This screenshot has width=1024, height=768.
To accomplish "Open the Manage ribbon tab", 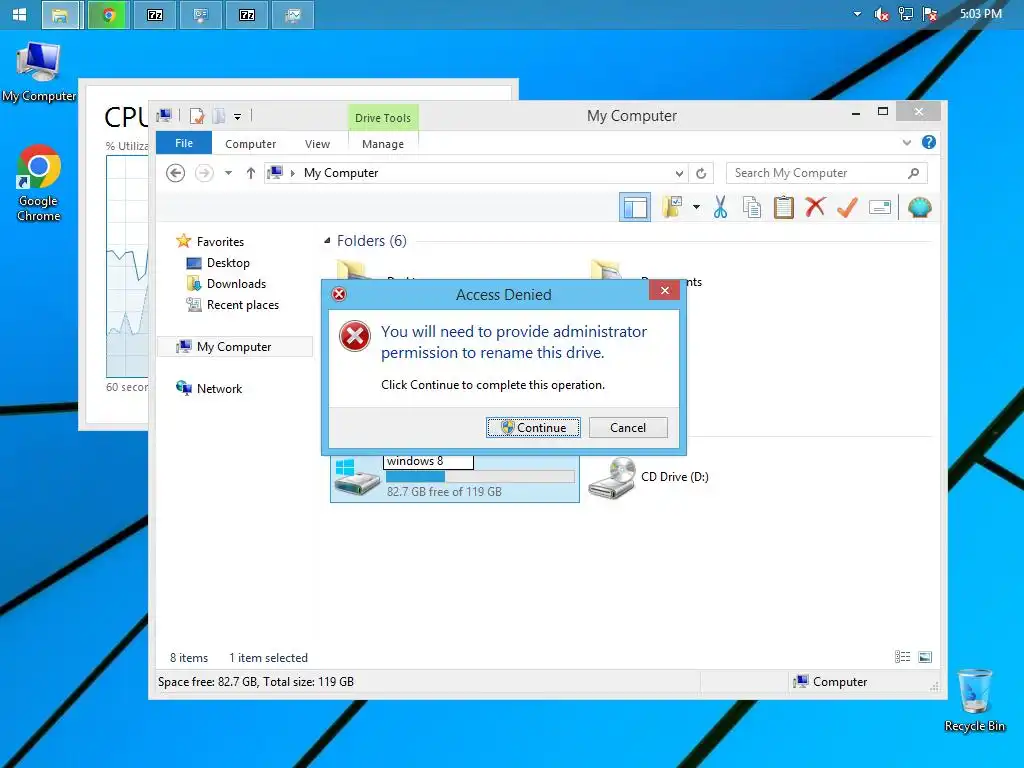I will tap(383, 144).
